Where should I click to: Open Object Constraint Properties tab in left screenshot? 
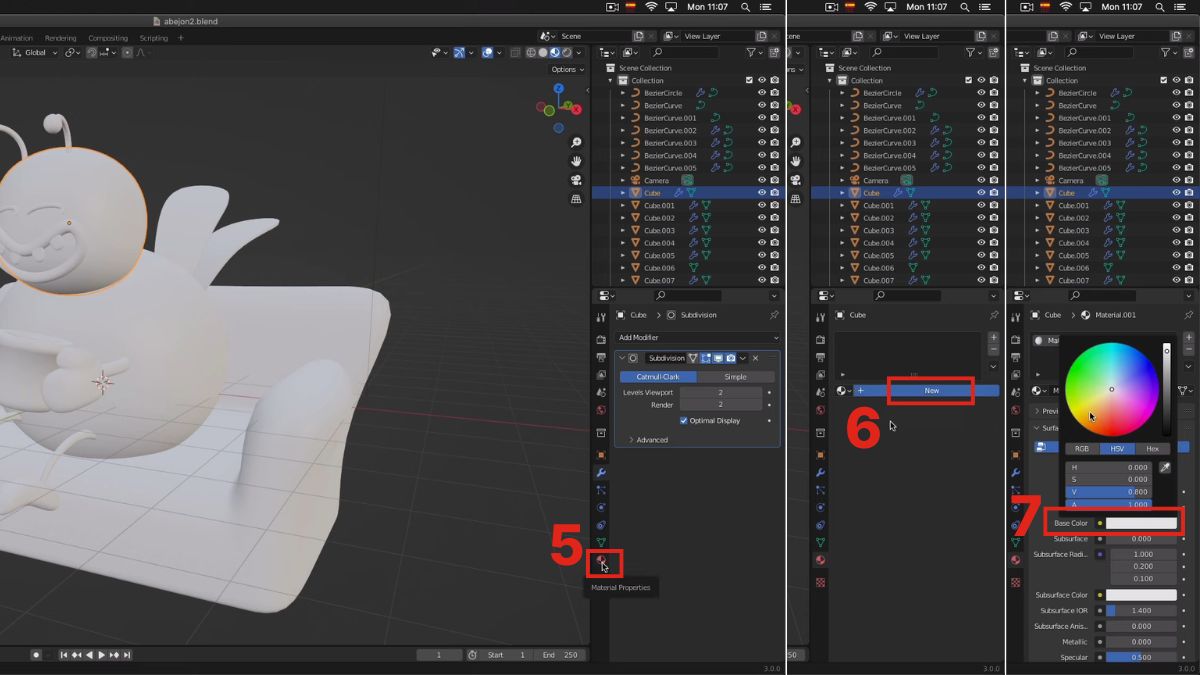(601, 525)
